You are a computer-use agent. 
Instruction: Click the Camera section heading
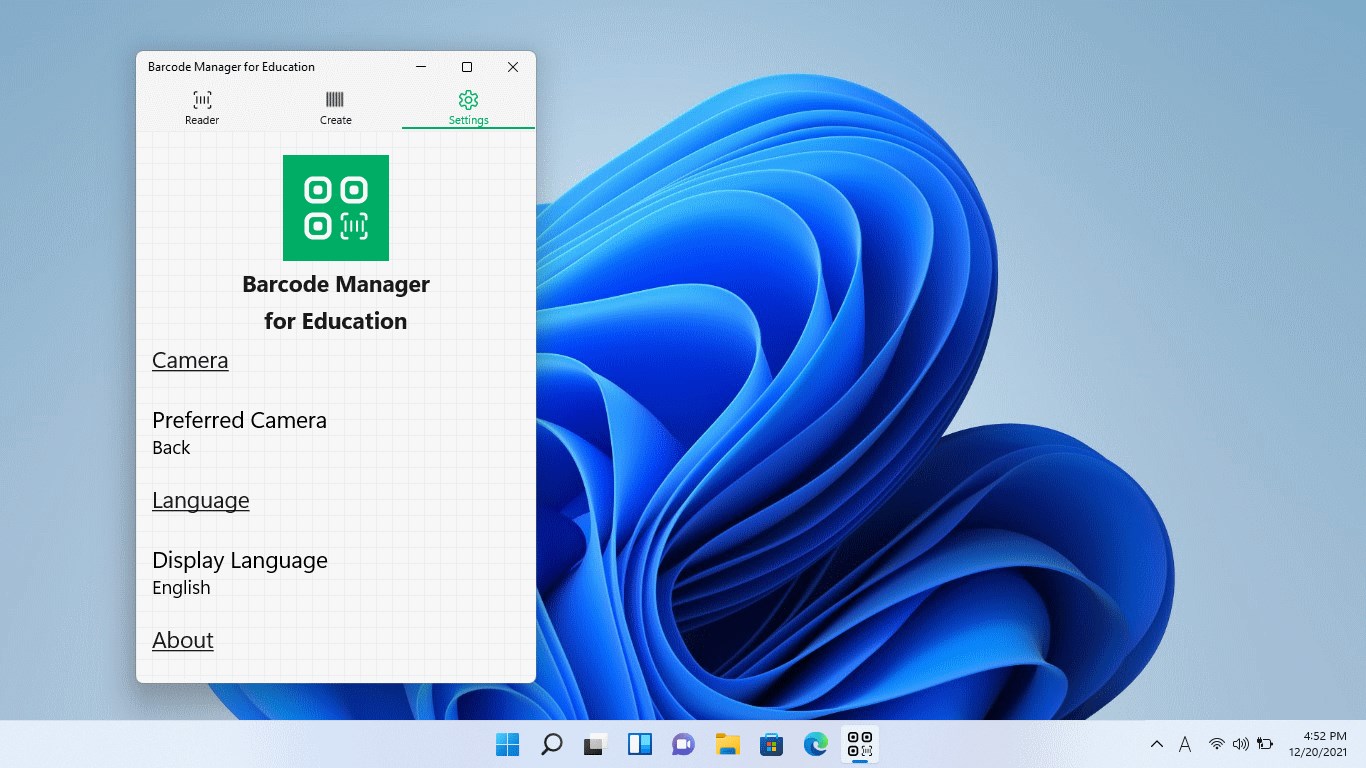click(190, 360)
